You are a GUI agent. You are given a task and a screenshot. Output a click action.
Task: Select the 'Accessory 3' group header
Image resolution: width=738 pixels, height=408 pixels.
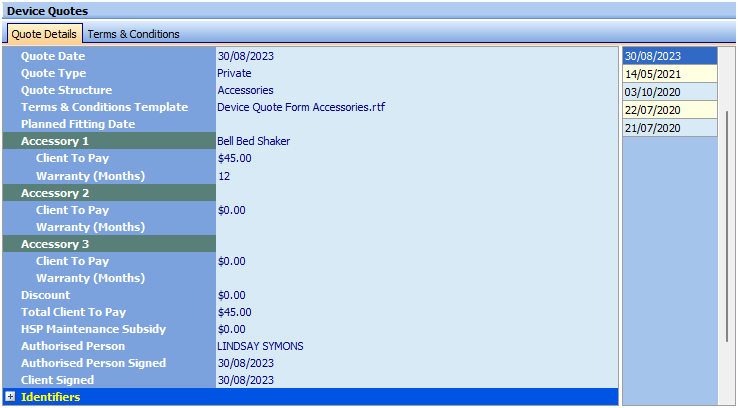click(x=109, y=244)
